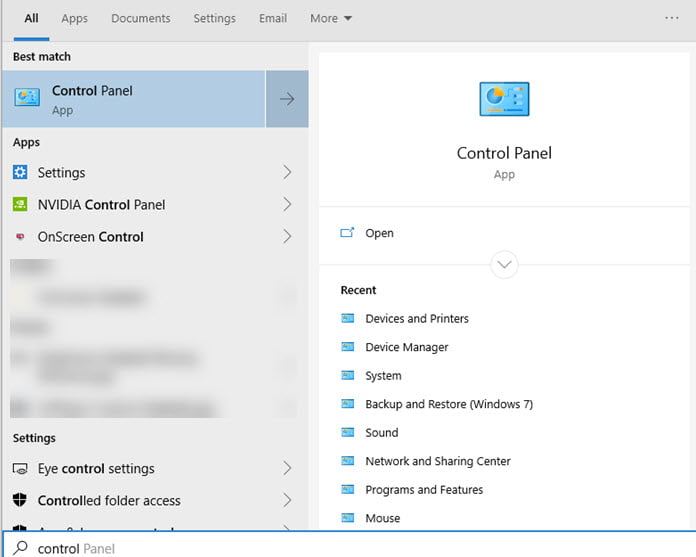Screen dimensions: 696x557
Task: Open Sound recent item
Action: point(381,432)
